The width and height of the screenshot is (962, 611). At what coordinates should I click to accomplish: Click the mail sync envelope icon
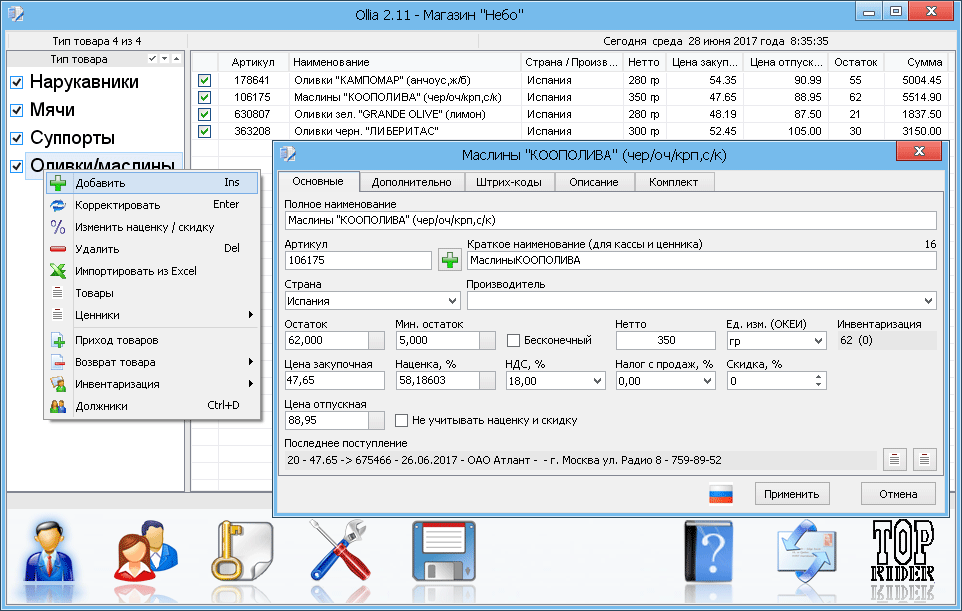[807, 552]
